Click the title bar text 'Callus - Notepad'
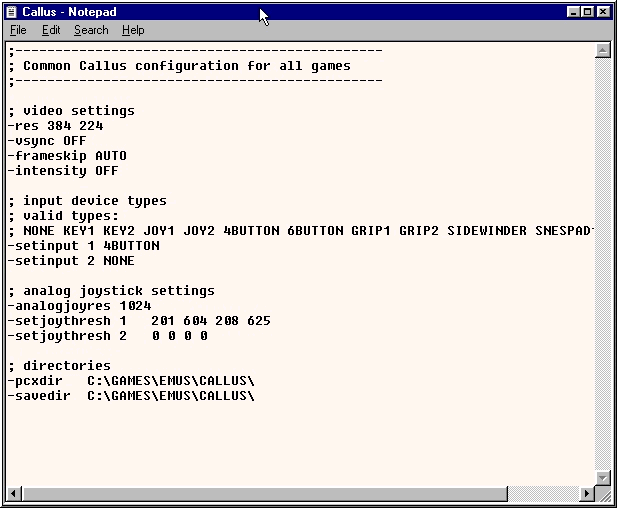Image resolution: width=617 pixels, height=508 pixels. pyautogui.click(x=69, y=12)
